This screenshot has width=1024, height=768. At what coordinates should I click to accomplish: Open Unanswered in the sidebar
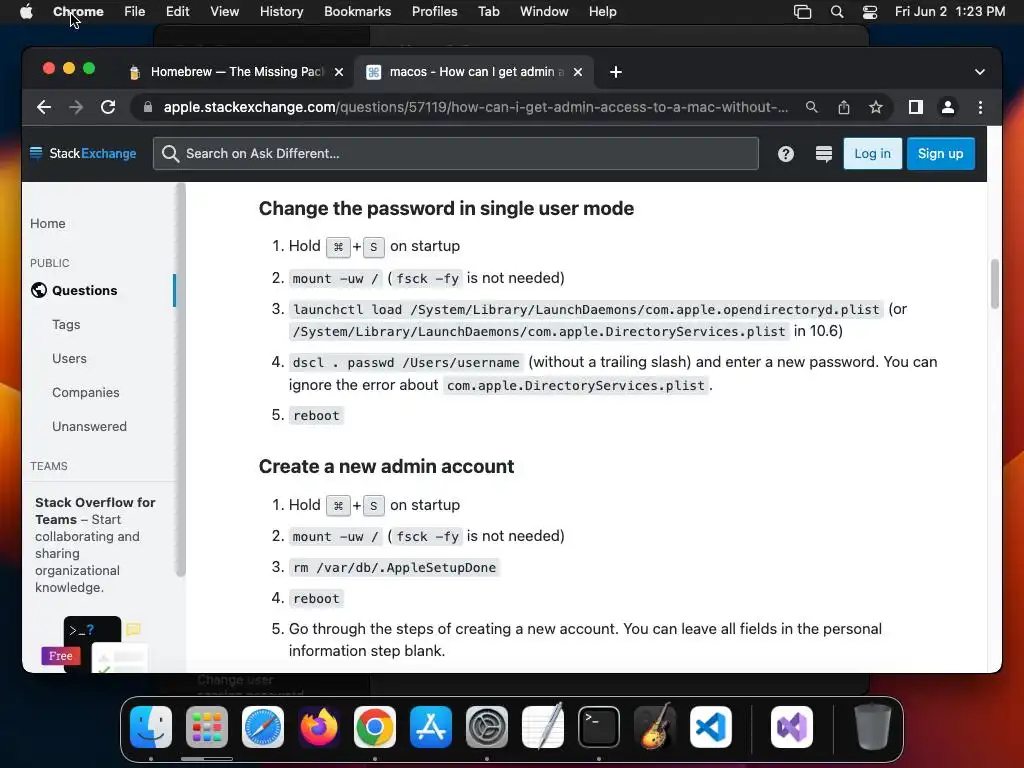89,426
